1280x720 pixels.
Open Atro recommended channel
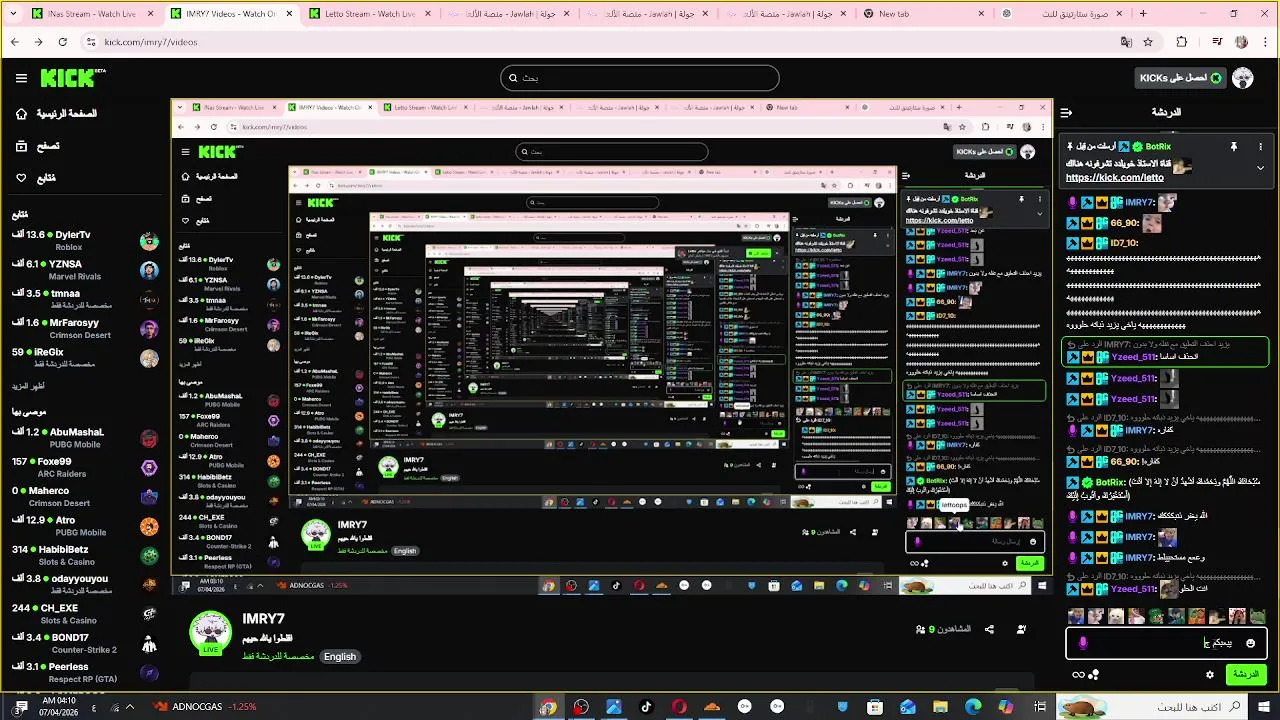pos(85,526)
